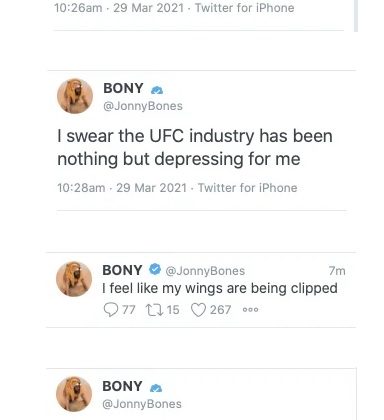Image resolution: width=384 pixels, height=420 pixels.
Task: Open profile picture on UFC industry tweet
Action: 75,96
